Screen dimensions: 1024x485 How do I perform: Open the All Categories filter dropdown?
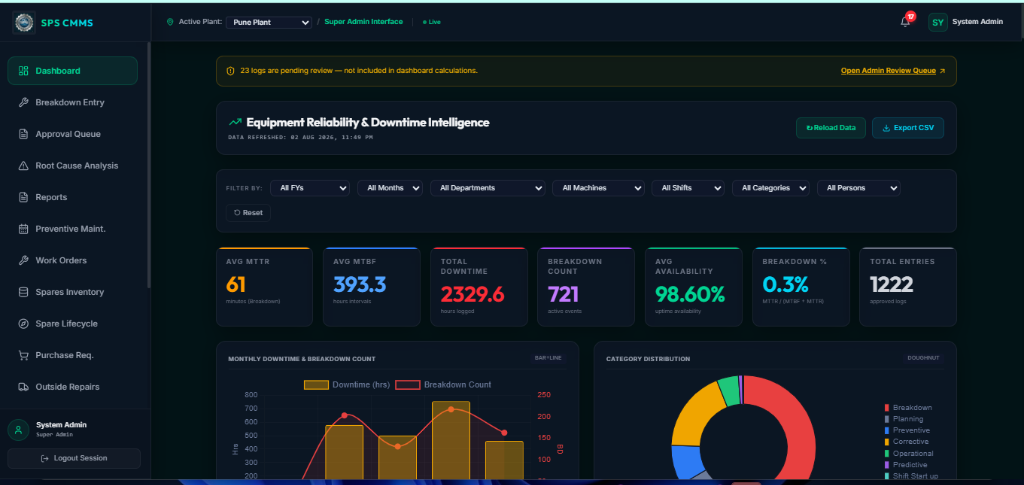(771, 188)
